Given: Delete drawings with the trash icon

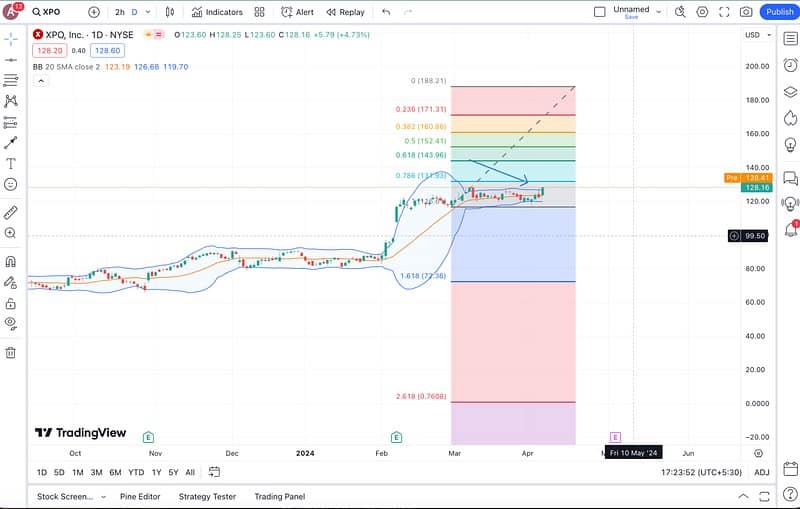Looking at the screenshot, I should [x=11, y=352].
